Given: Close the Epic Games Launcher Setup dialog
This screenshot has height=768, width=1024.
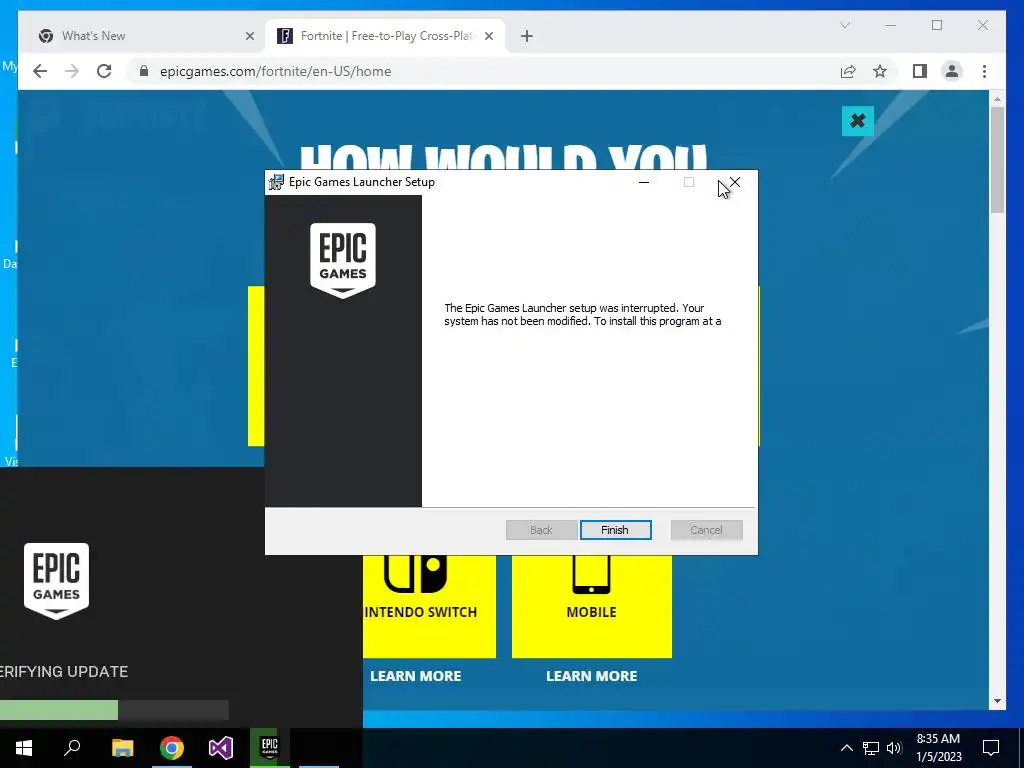Looking at the screenshot, I should [x=735, y=182].
